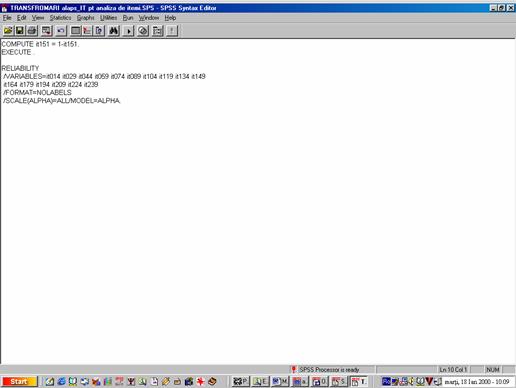This screenshot has height=388, width=516.
Task: Click the Syntax Help icon
Action: click(143, 31)
